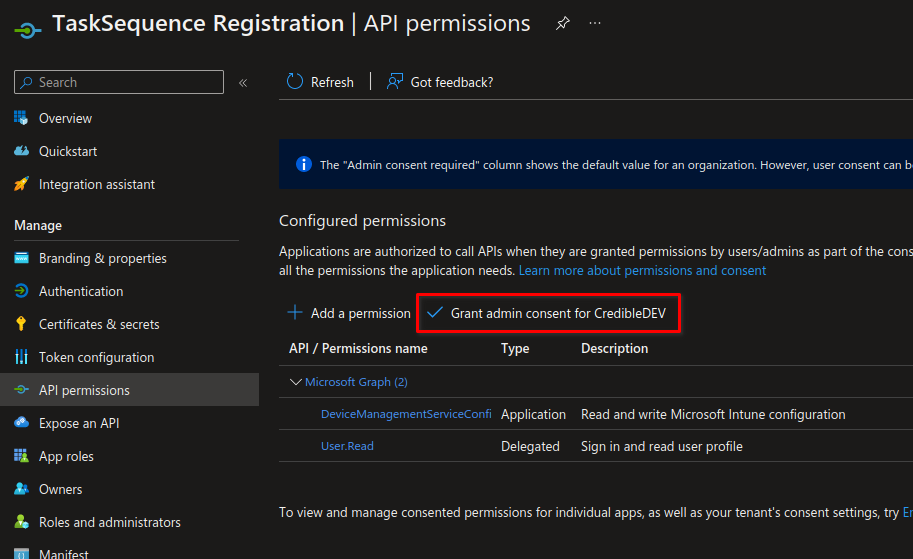This screenshot has height=559, width=913.
Task: Open Learn more about permissions and consent
Action: point(642,271)
